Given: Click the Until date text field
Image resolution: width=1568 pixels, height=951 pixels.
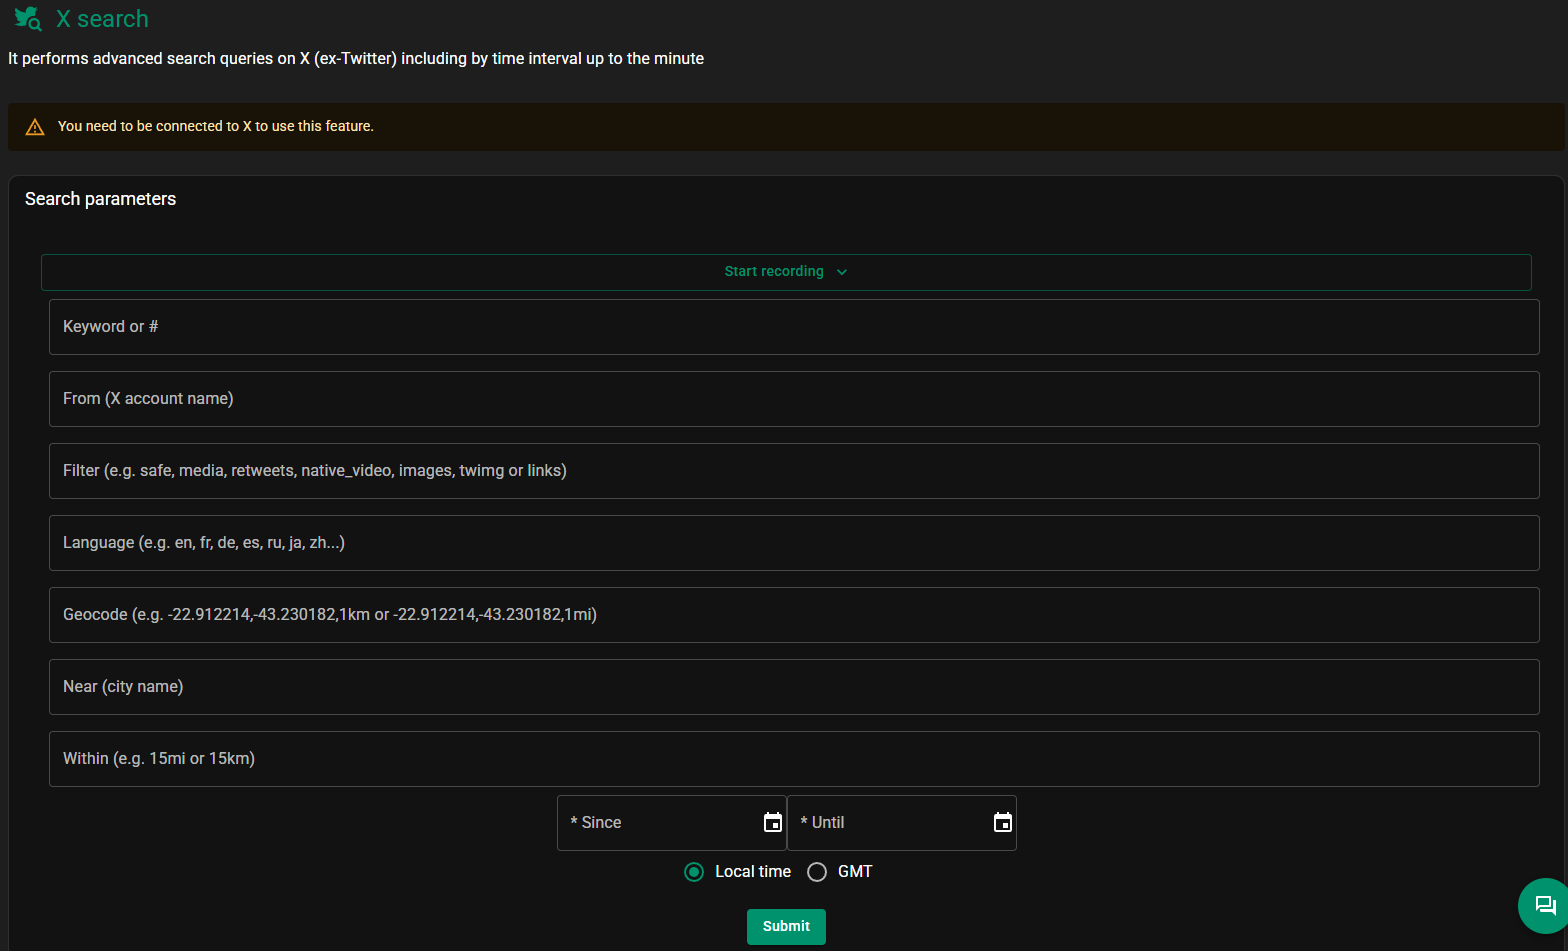Looking at the screenshot, I should (x=890, y=823).
